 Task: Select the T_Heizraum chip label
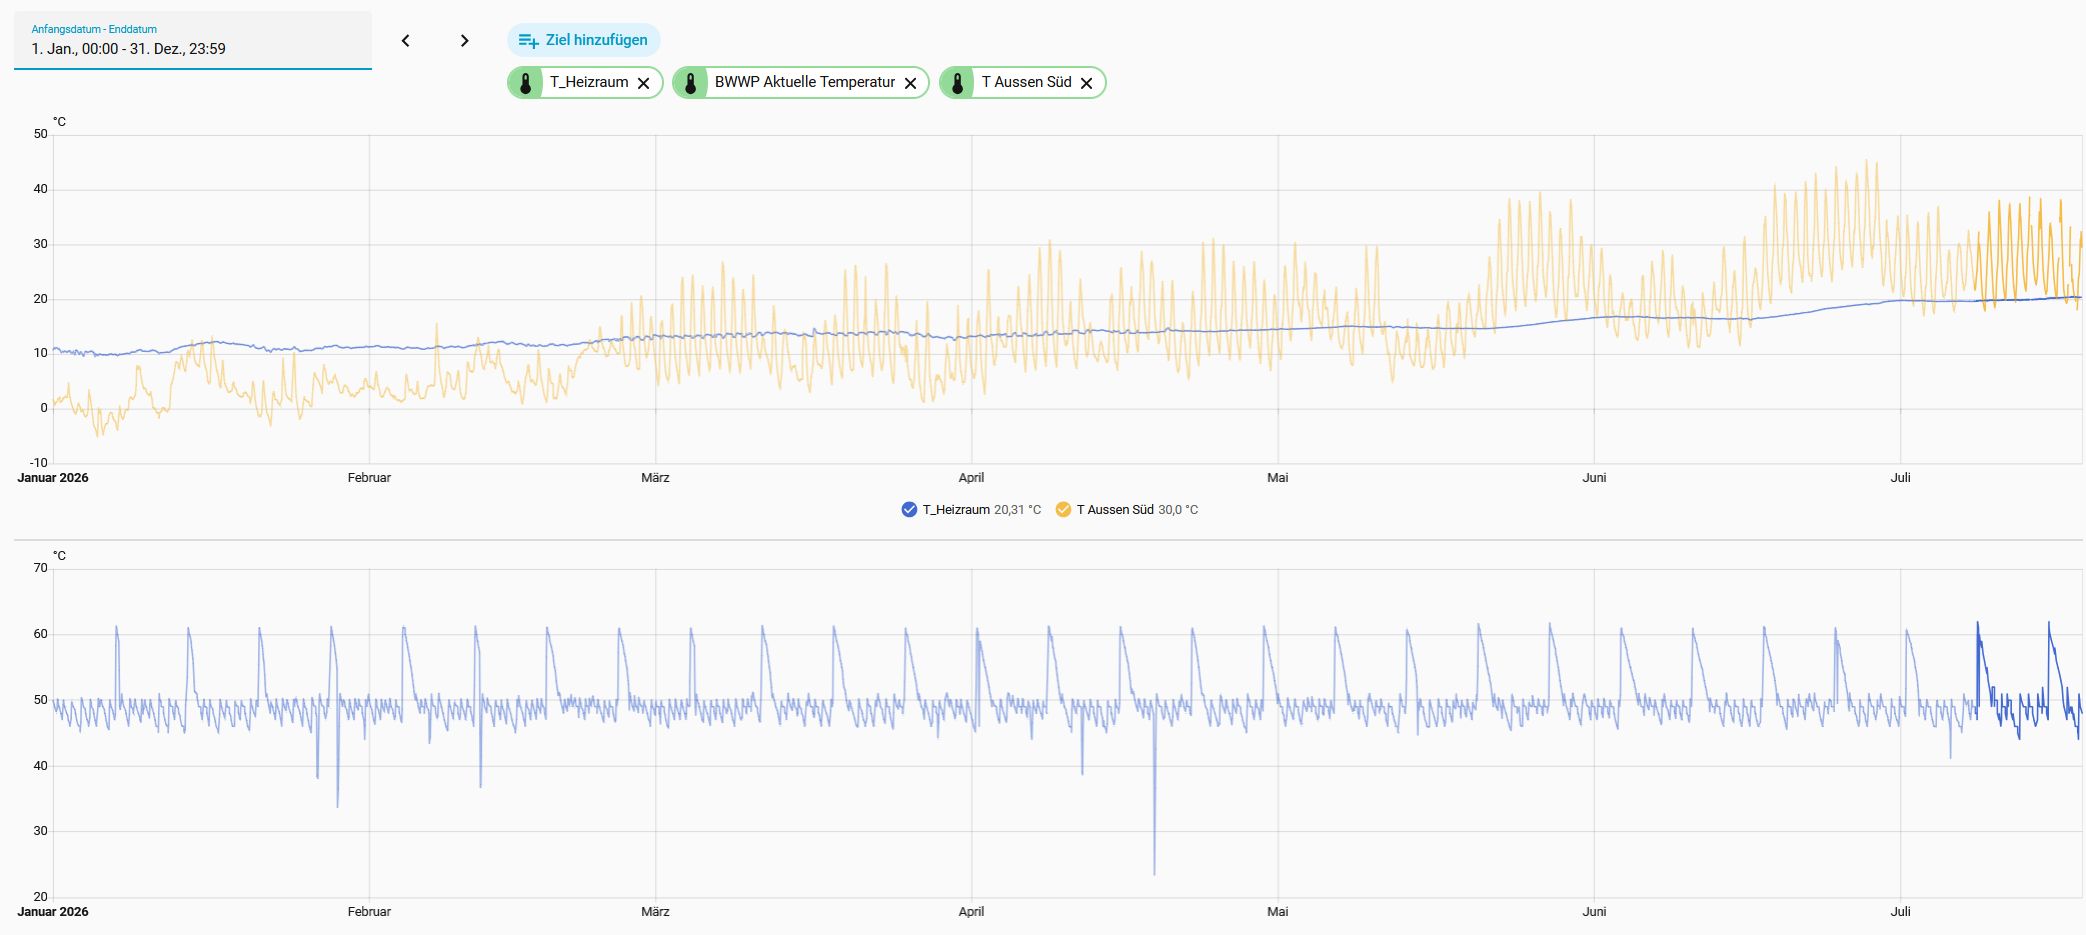[x=589, y=82]
